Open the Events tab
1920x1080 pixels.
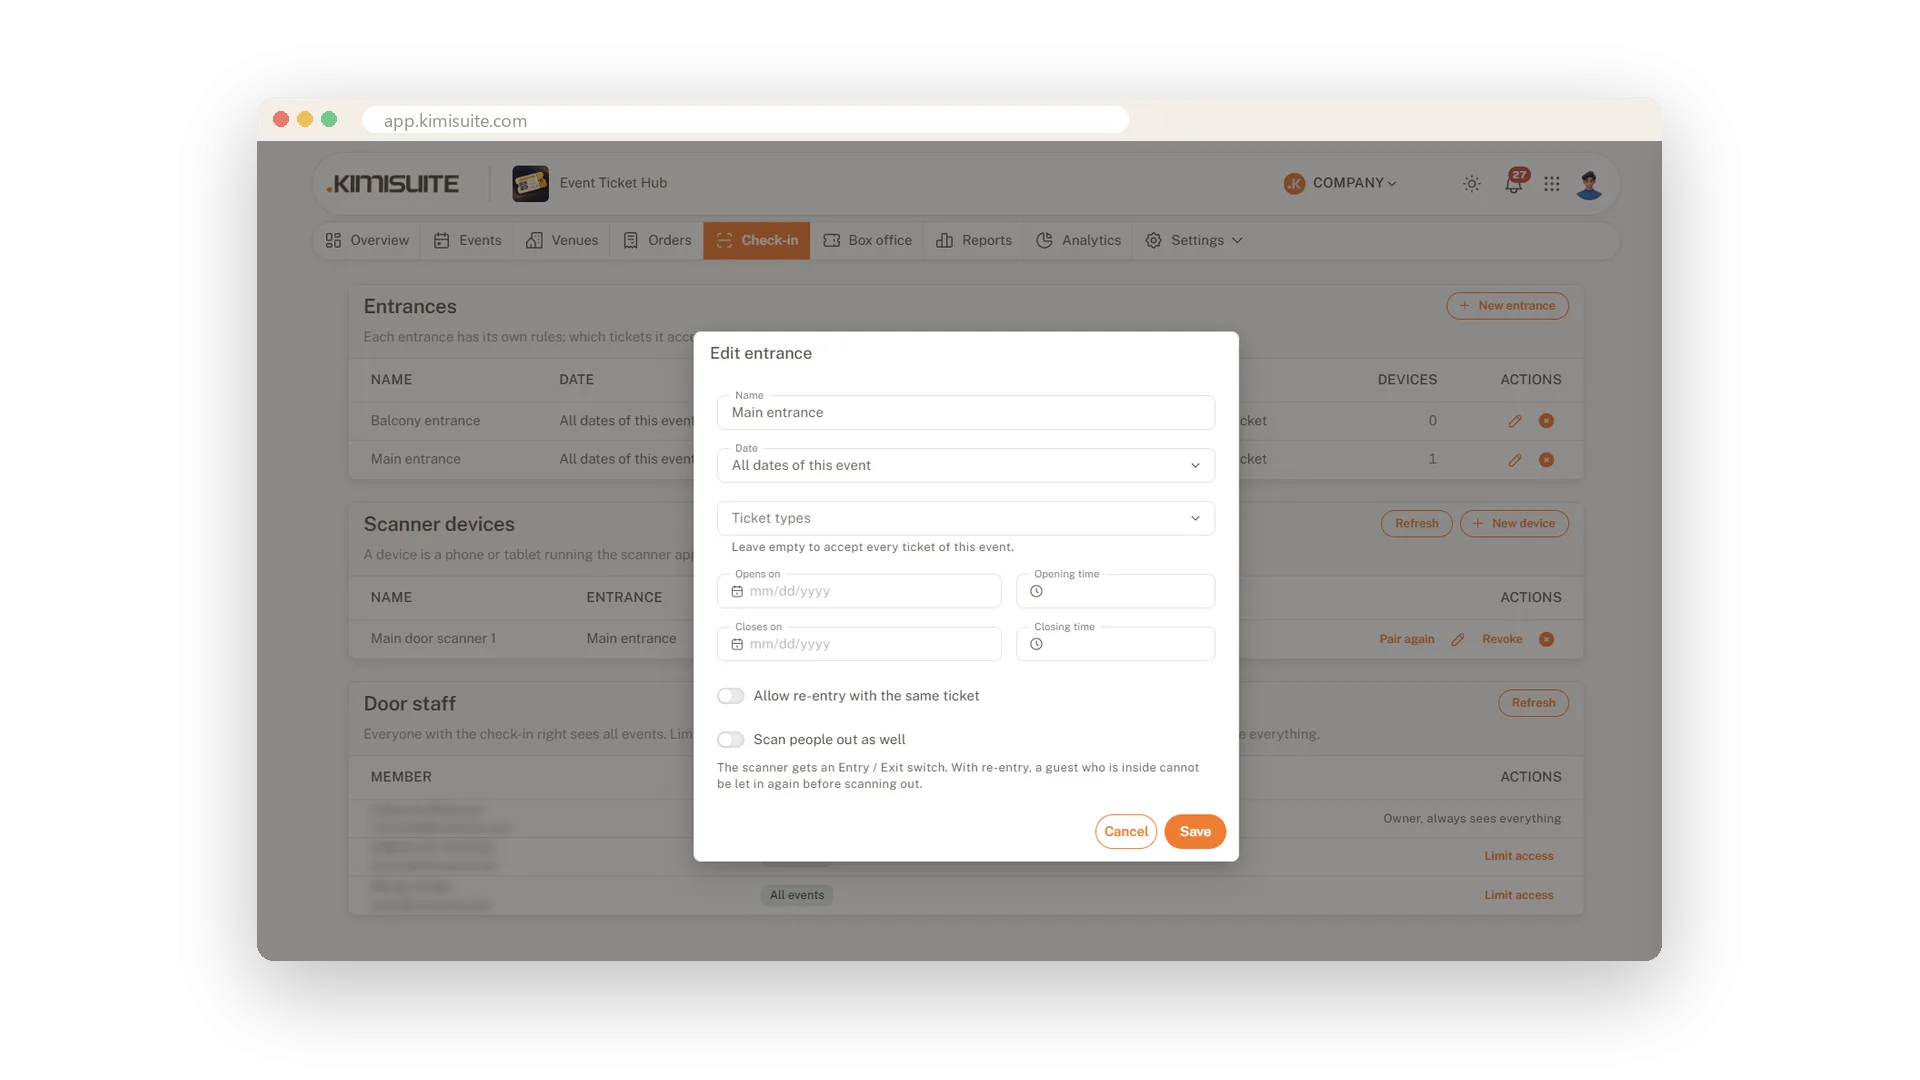467,241
